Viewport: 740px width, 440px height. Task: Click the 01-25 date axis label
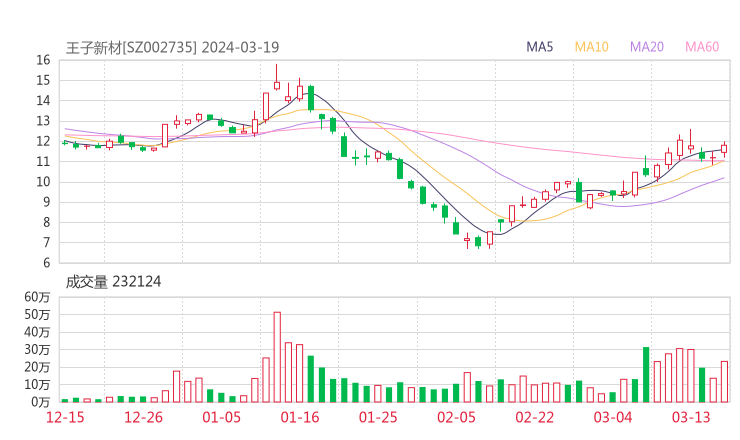click(x=378, y=417)
